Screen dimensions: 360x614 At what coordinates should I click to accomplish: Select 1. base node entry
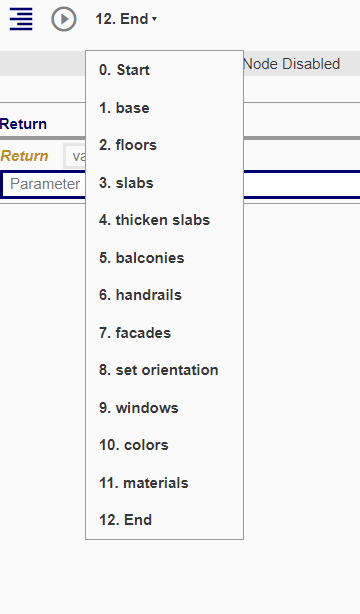point(165,108)
